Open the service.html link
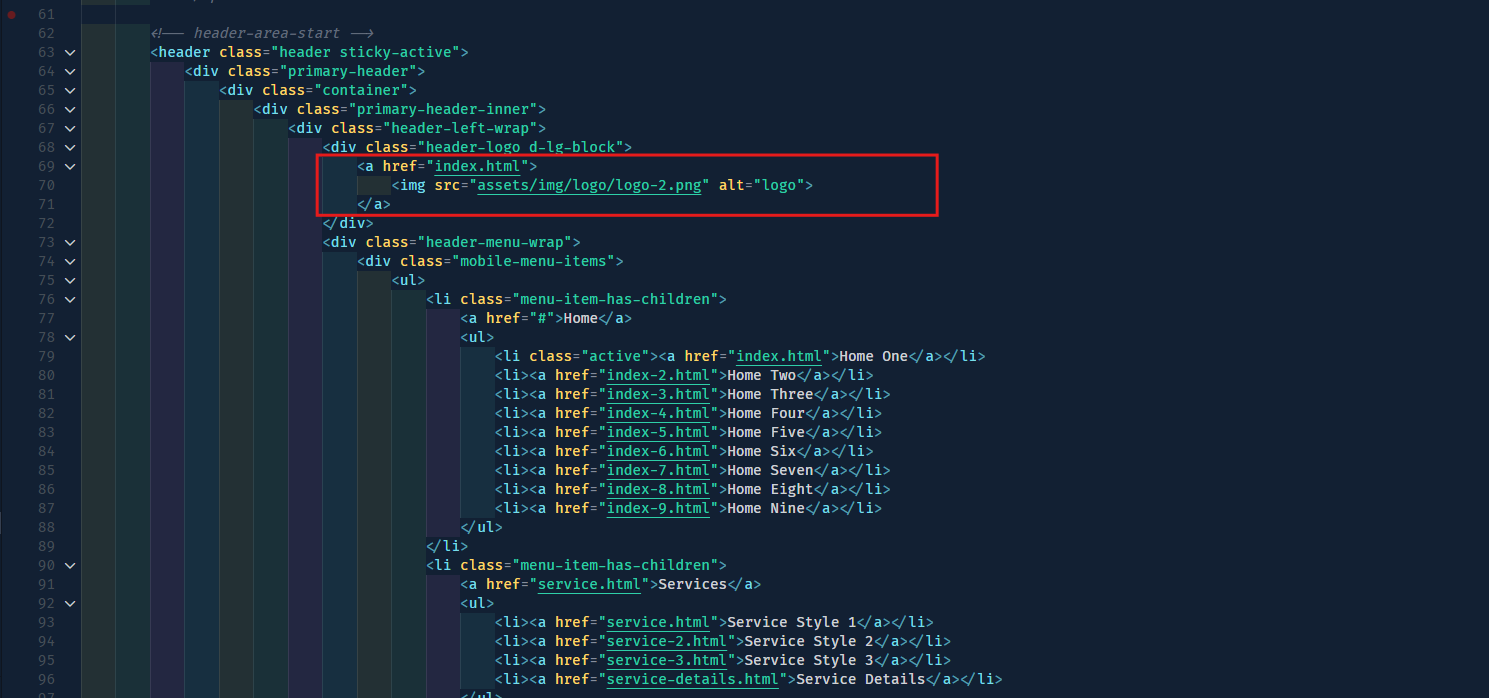The image size is (1489, 698). tap(589, 583)
